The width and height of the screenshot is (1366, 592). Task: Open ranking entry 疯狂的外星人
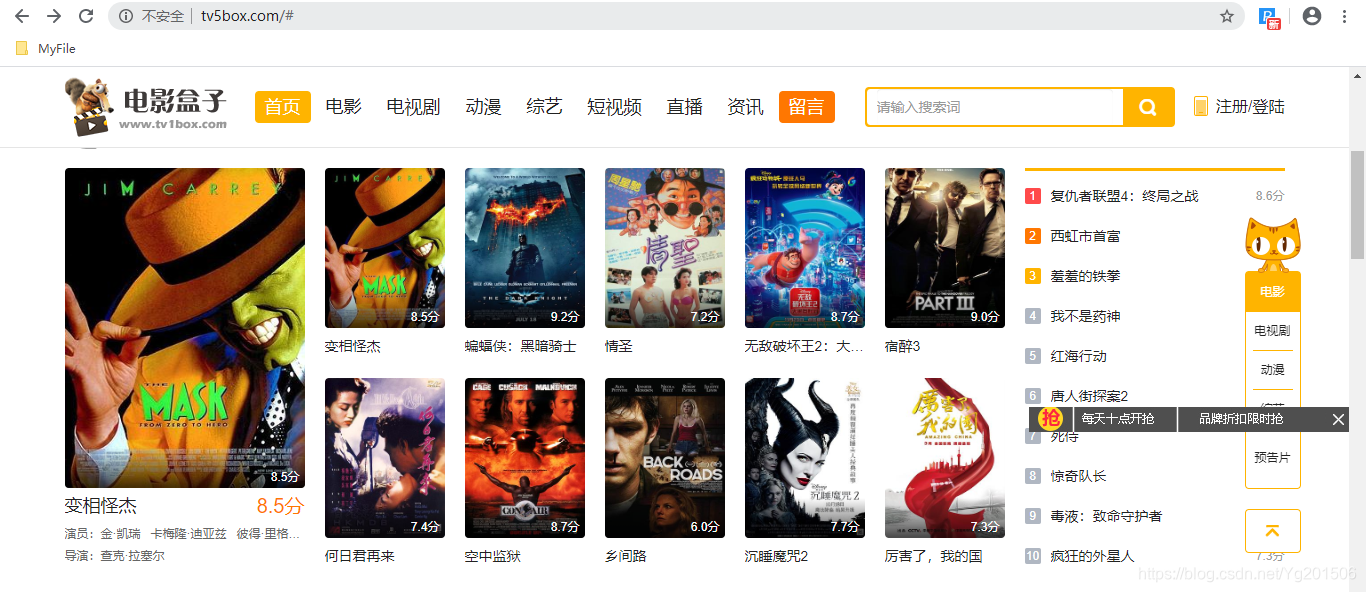click(1092, 556)
